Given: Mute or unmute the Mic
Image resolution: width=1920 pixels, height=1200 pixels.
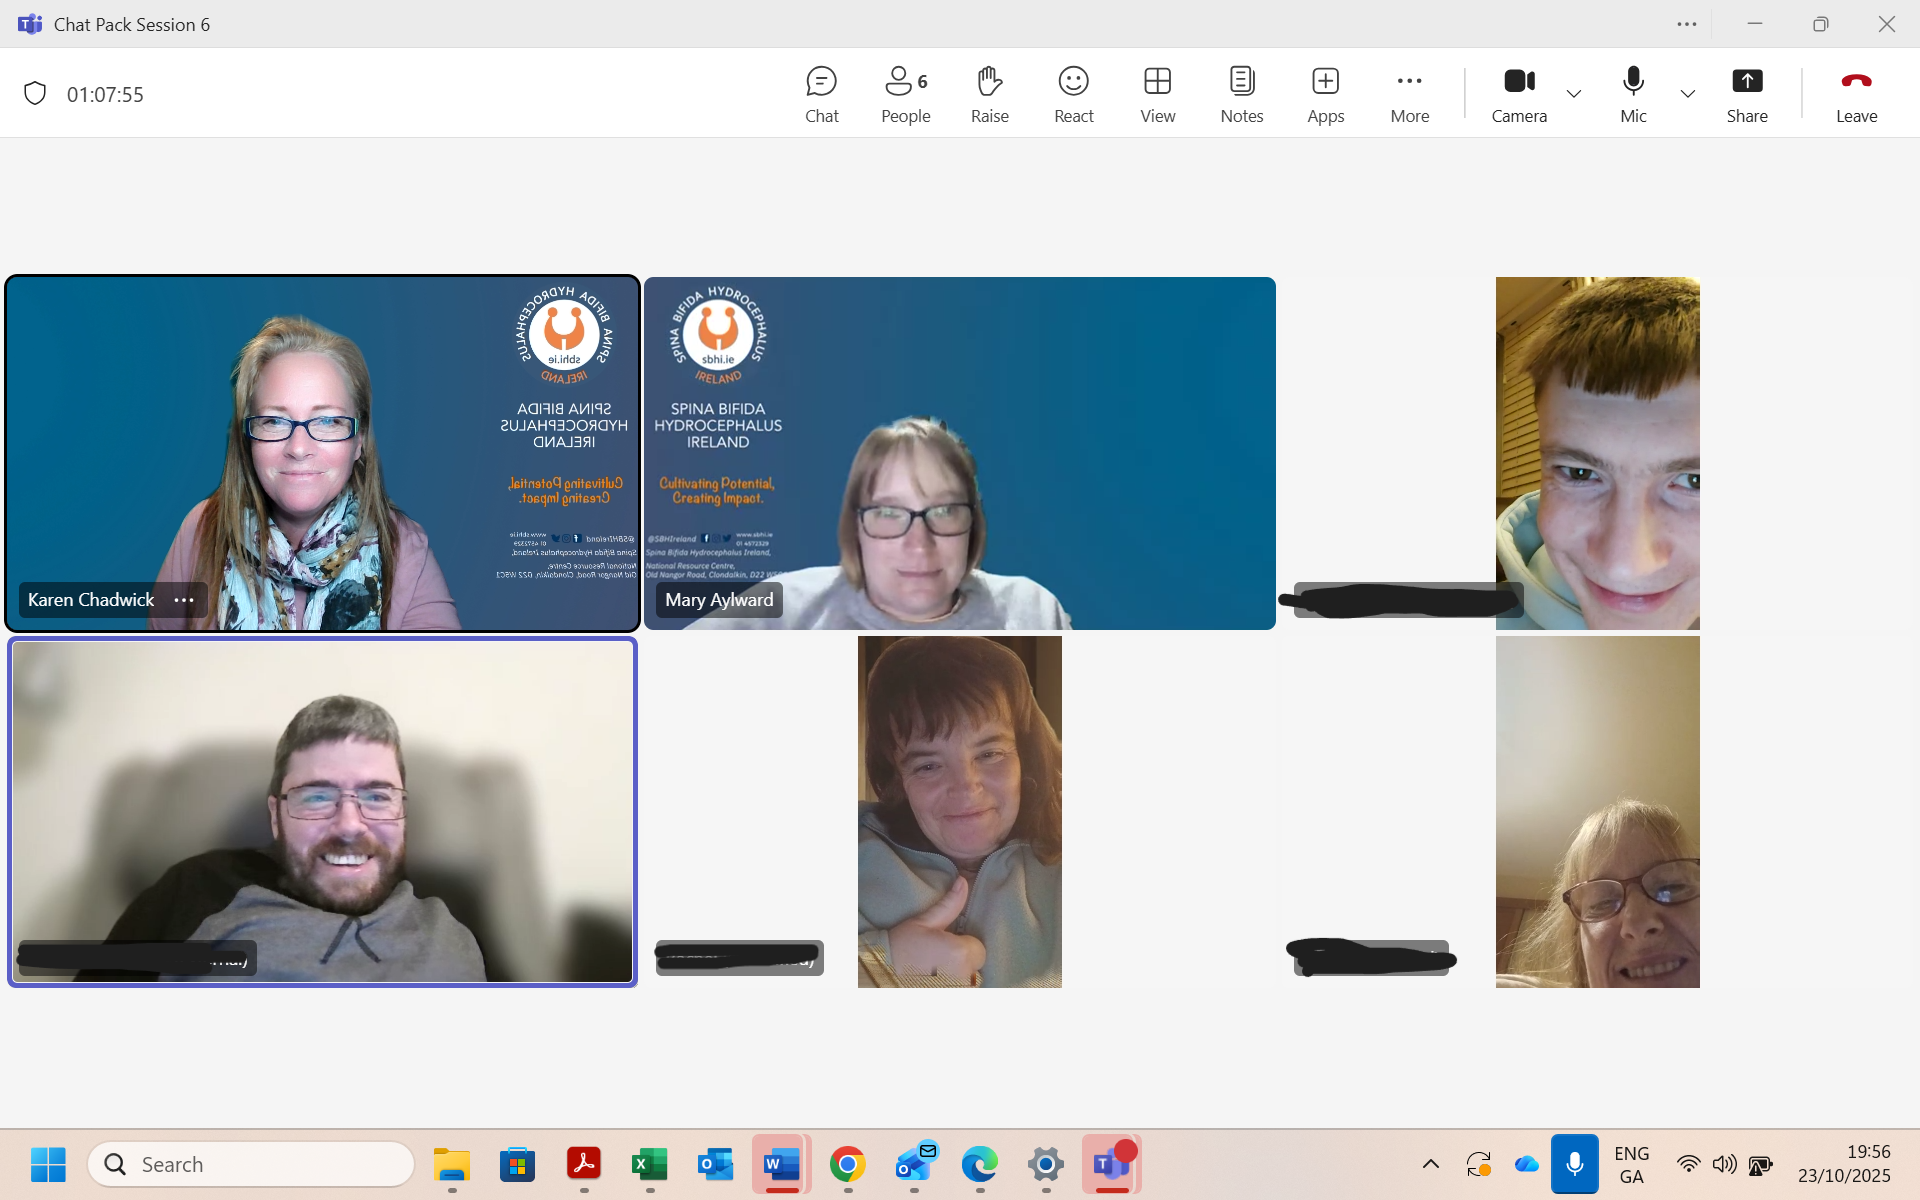Looking at the screenshot, I should coord(1632,94).
